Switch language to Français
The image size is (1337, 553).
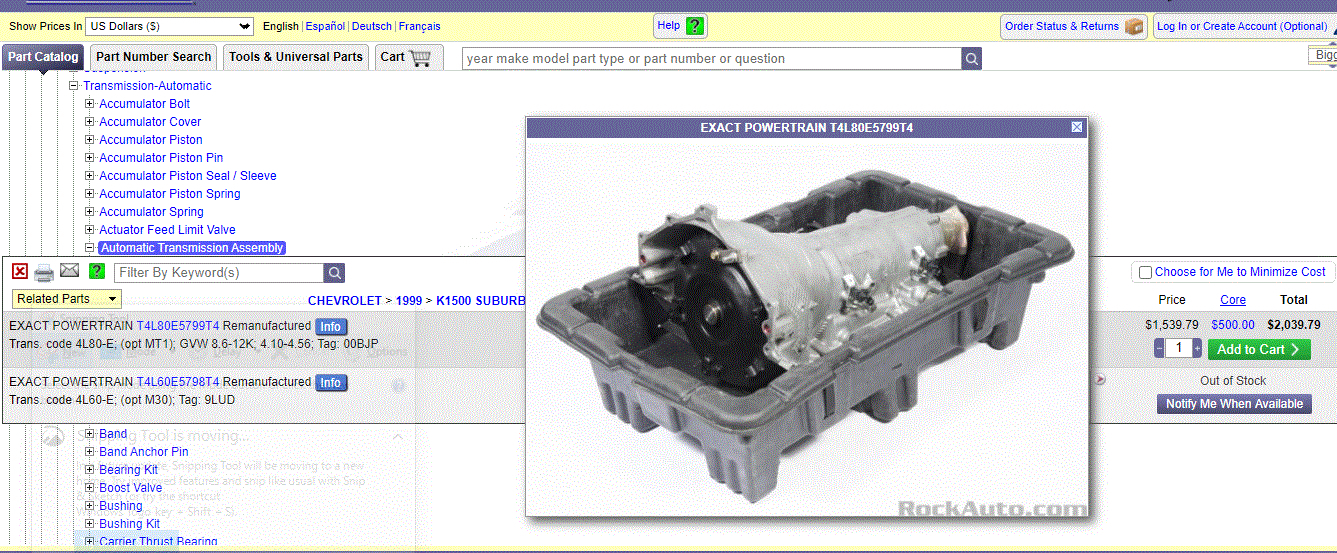coord(420,26)
